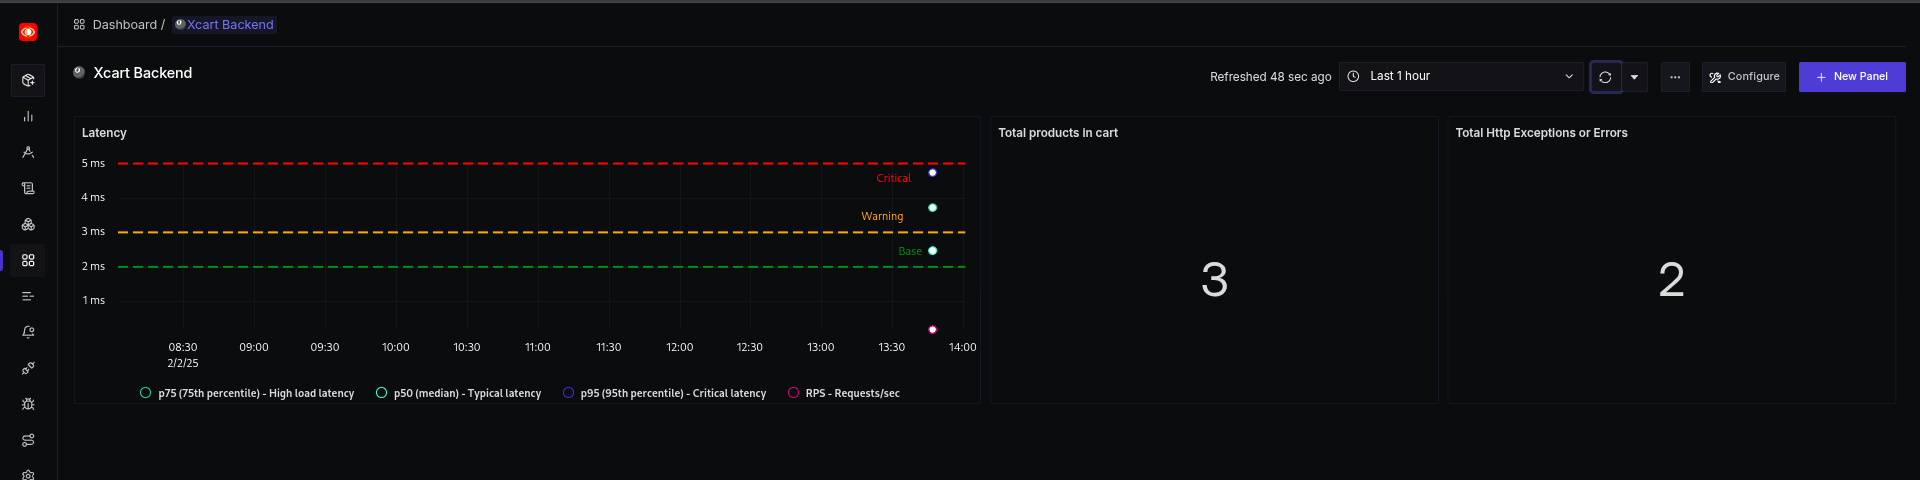Click the Latency panel title
The width and height of the screenshot is (1920, 480).
(x=104, y=133)
